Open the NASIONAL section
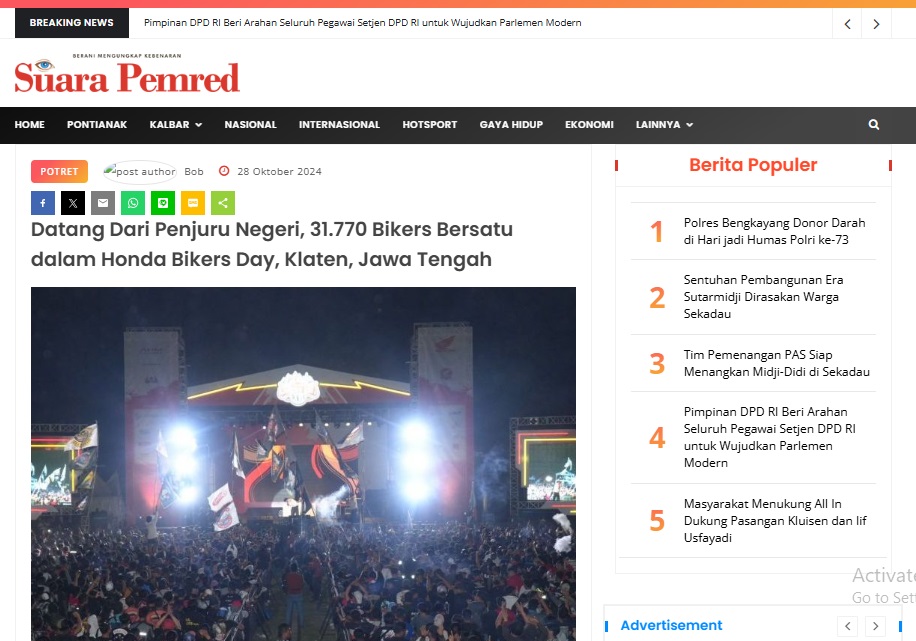 251,124
